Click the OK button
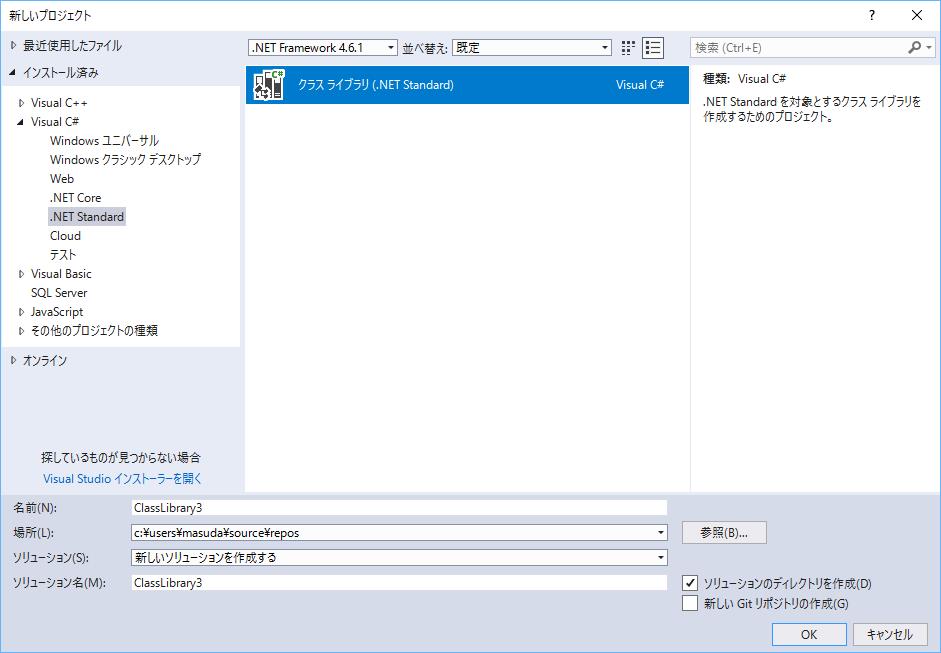Viewport: 941px width, 653px height. (808, 634)
